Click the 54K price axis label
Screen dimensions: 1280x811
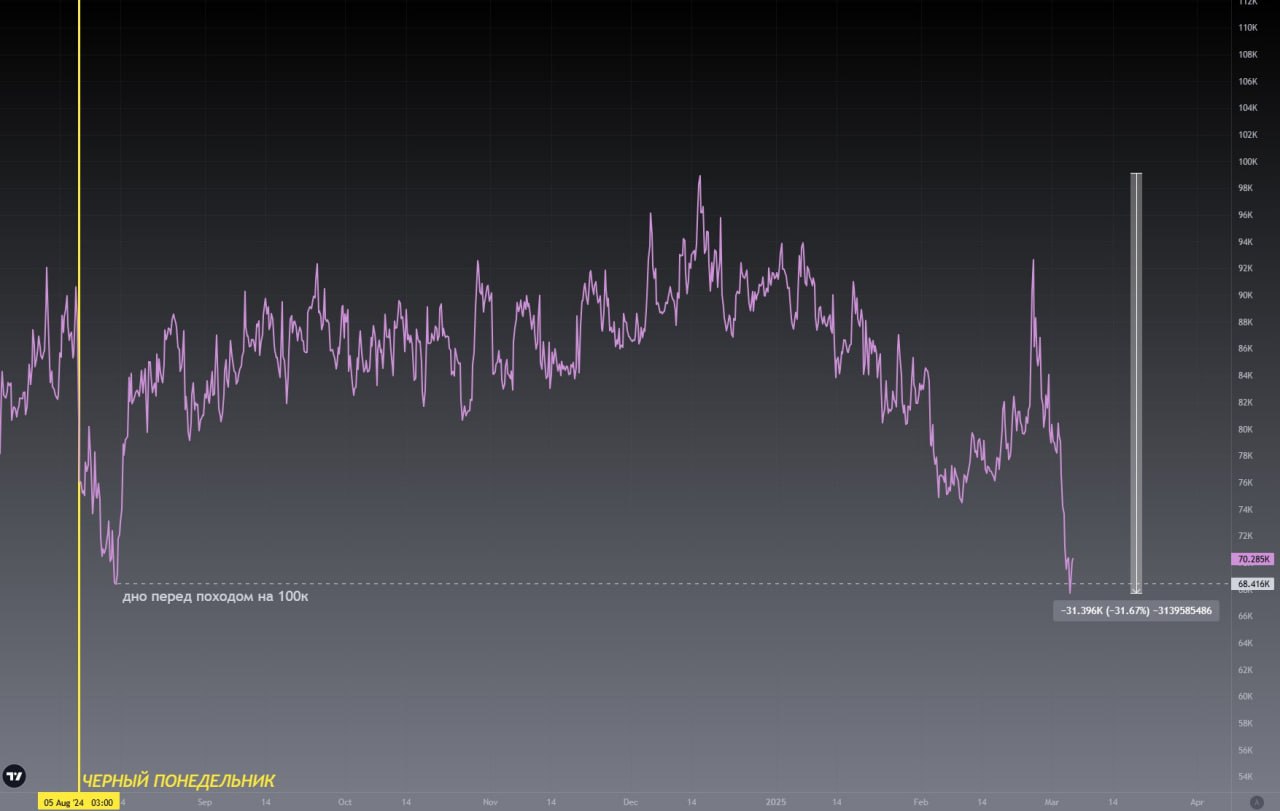point(1246,776)
